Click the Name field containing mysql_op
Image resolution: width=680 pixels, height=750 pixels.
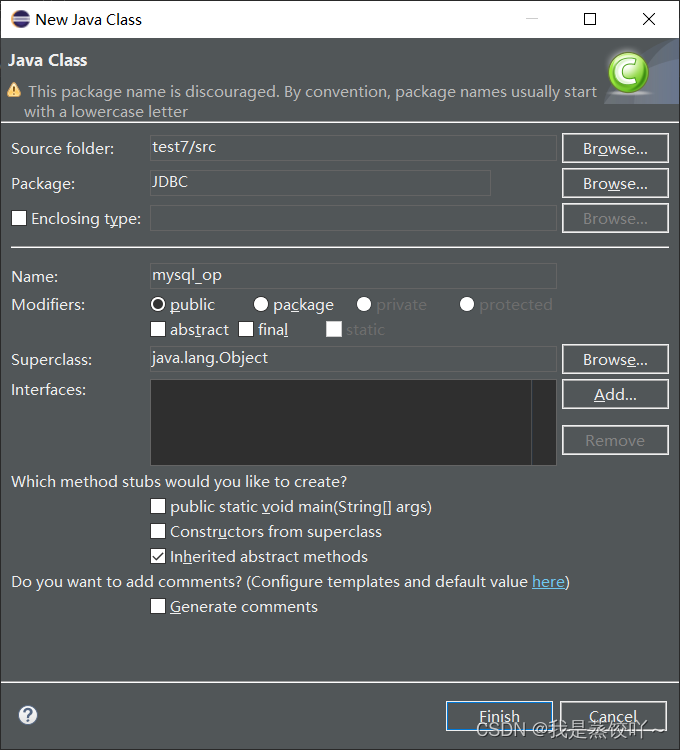[x=352, y=276]
